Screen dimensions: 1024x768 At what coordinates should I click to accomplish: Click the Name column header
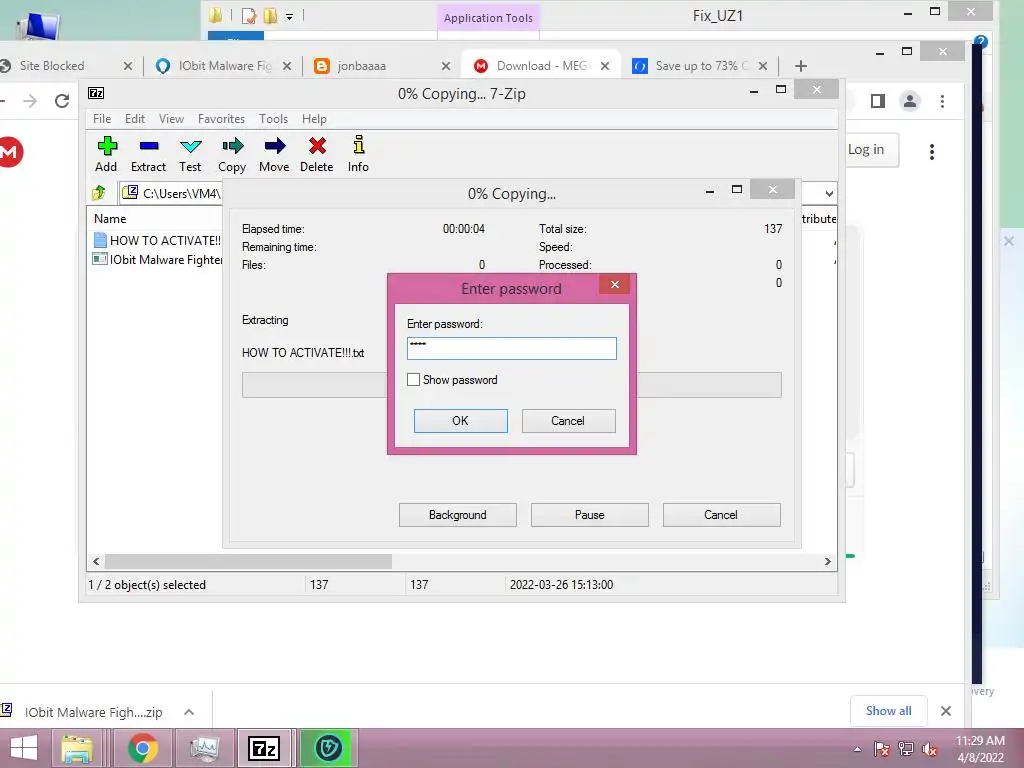[x=110, y=219]
